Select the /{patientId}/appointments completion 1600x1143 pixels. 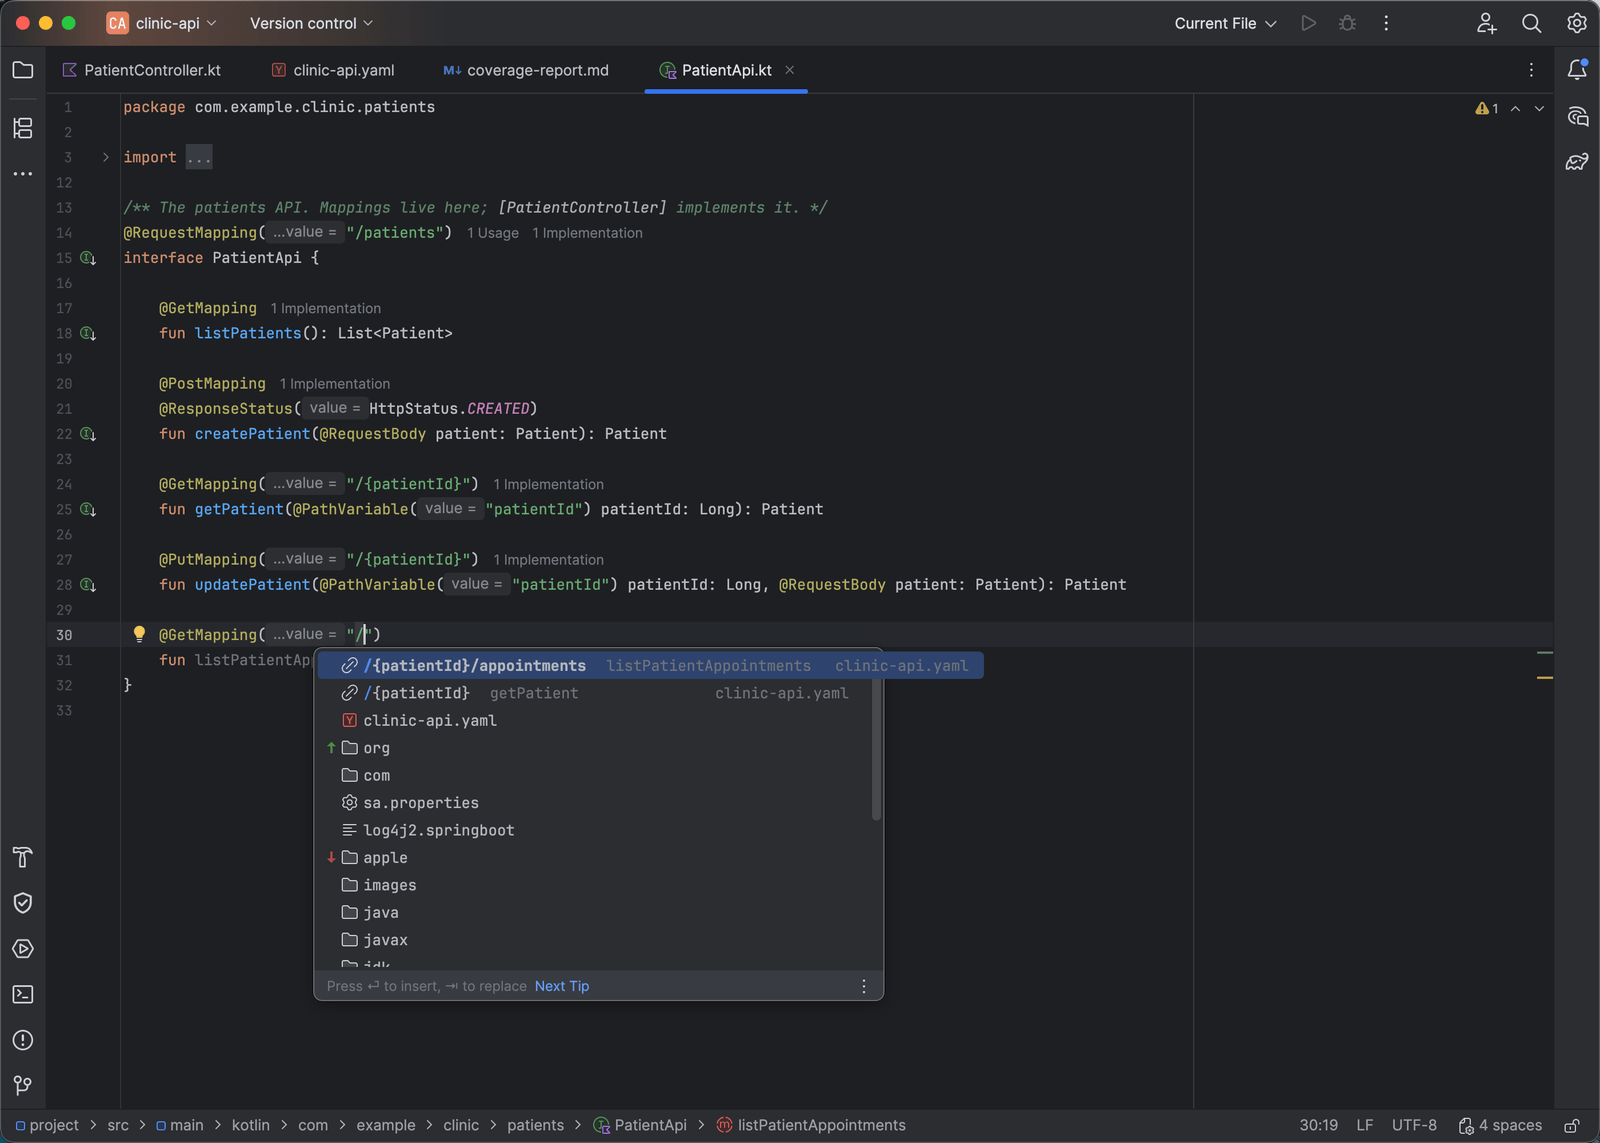point(650,666)
